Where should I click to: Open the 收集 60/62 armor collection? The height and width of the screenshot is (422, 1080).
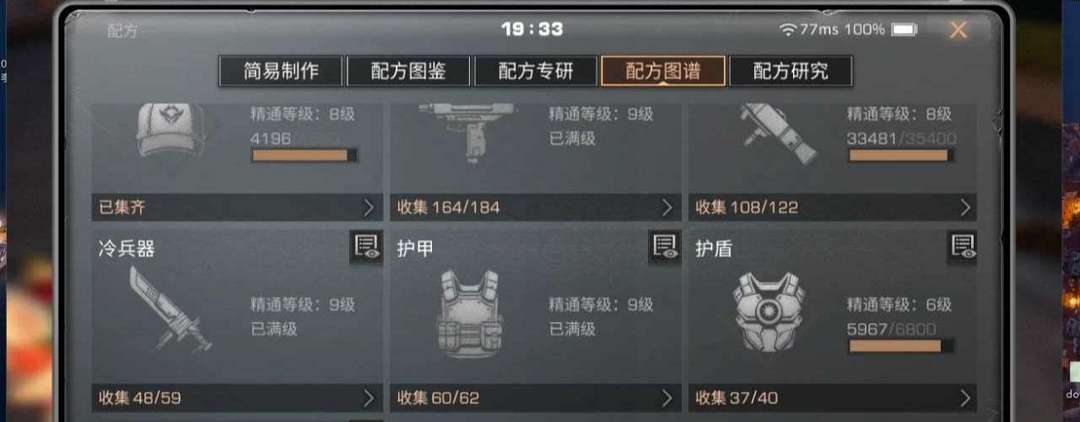pyautogui.click(x=535, y=398)
